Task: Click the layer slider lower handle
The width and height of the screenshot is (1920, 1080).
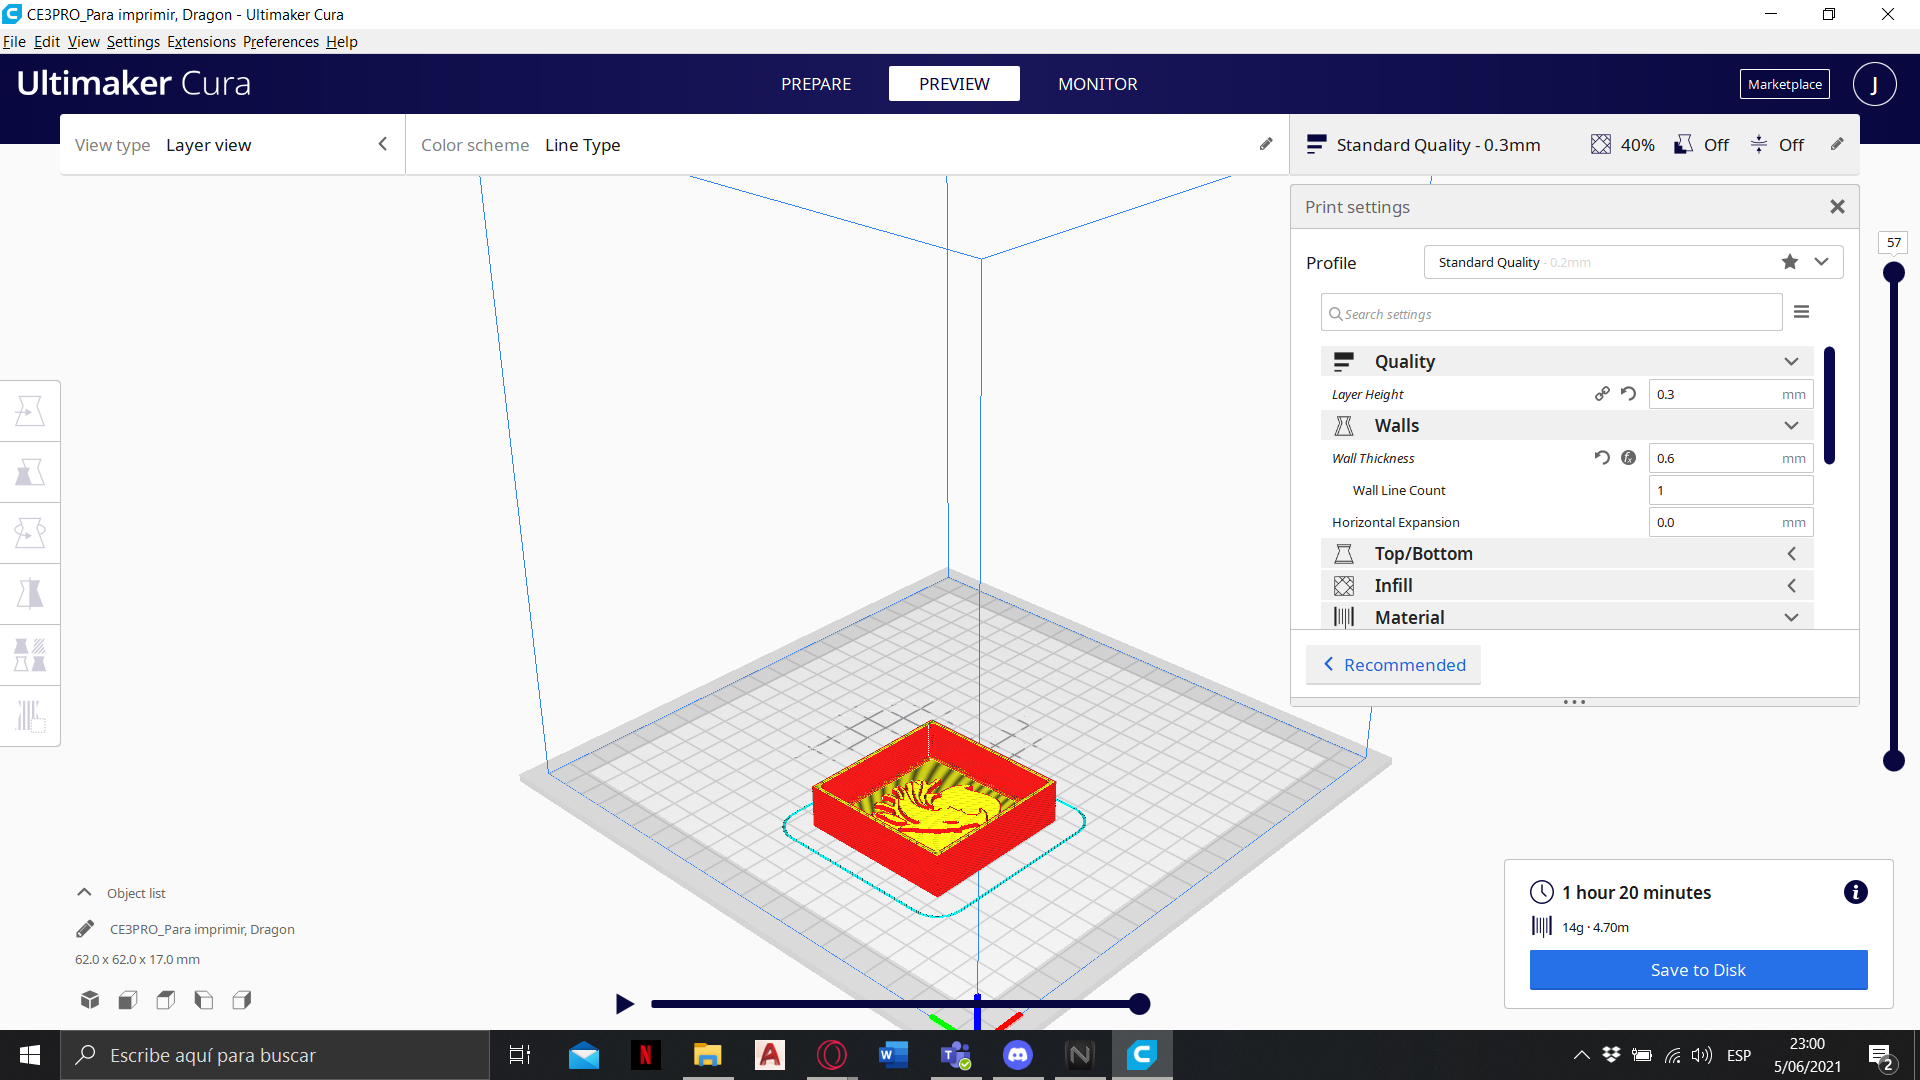Action: coord(1893,761)
